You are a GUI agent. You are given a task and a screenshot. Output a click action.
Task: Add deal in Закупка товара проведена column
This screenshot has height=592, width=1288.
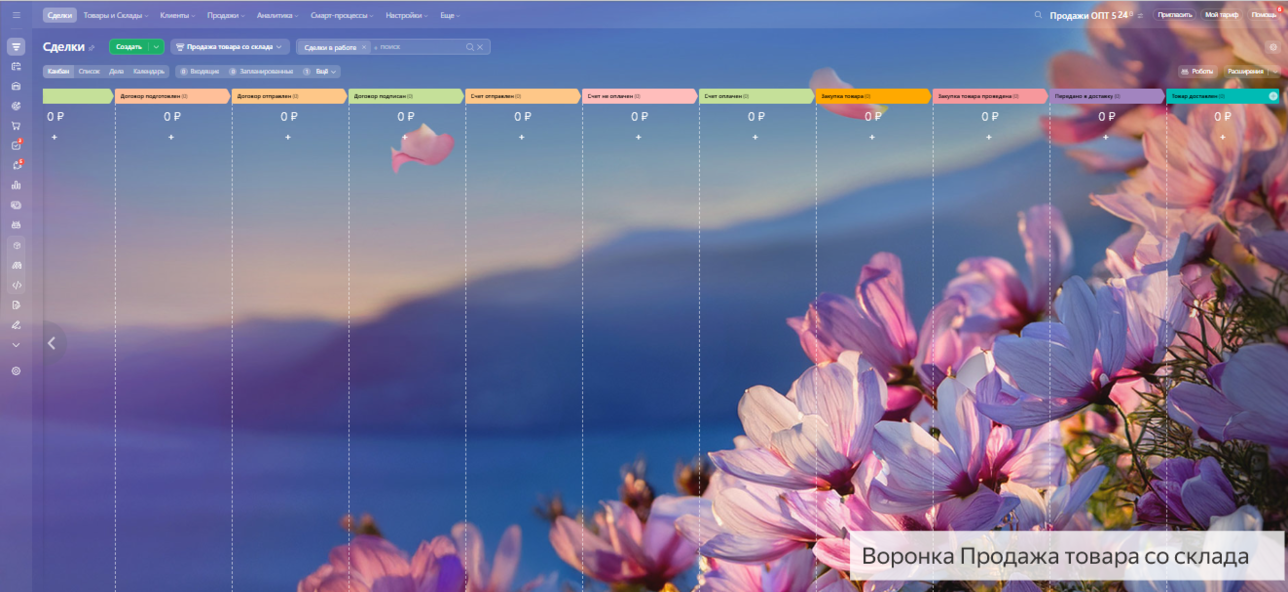(989, 137)
